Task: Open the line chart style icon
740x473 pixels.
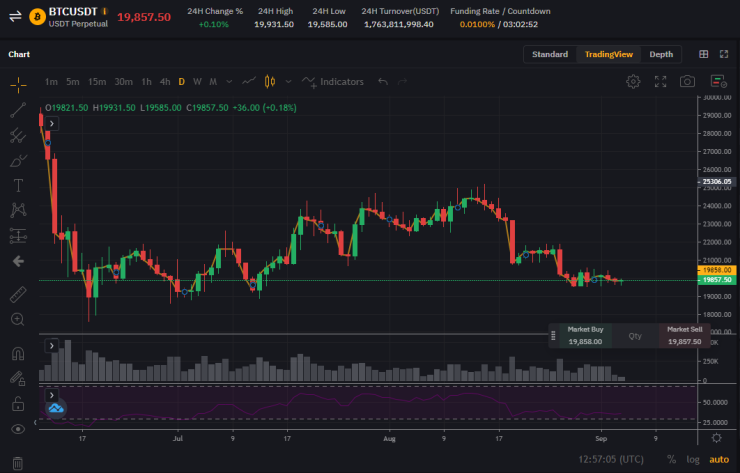Action: click(249, 81)
